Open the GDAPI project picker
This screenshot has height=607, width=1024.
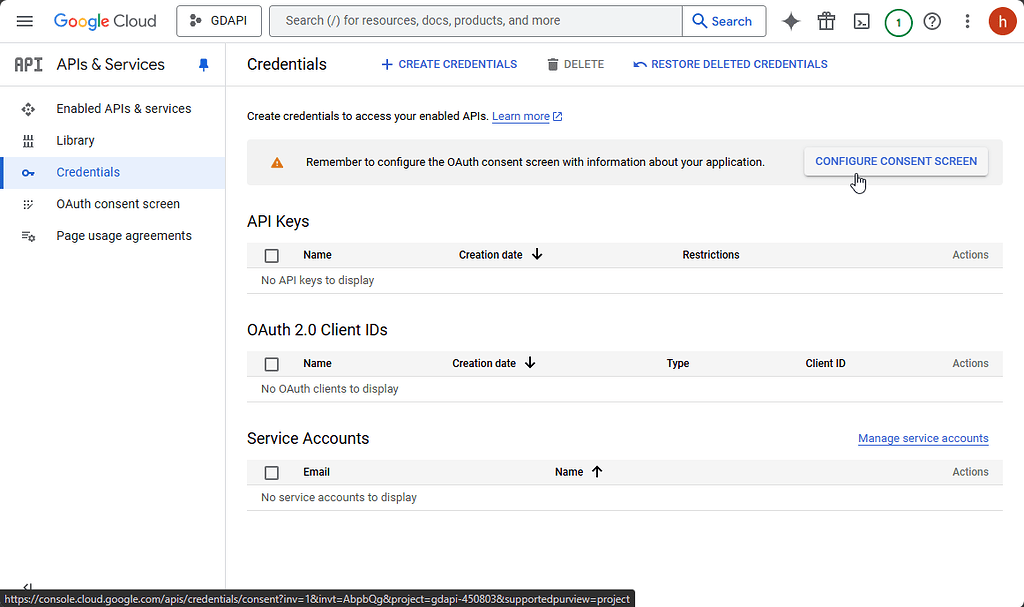coord(219,21)
